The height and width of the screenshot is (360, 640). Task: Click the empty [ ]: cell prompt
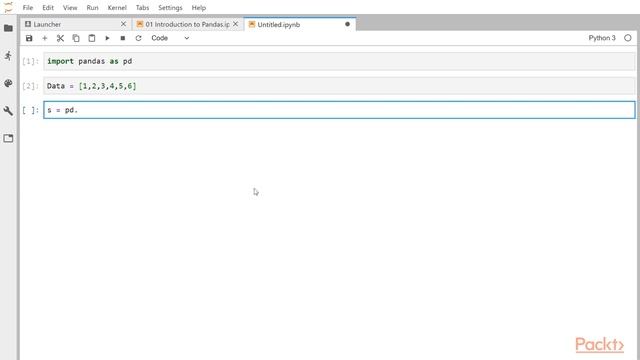30,110
